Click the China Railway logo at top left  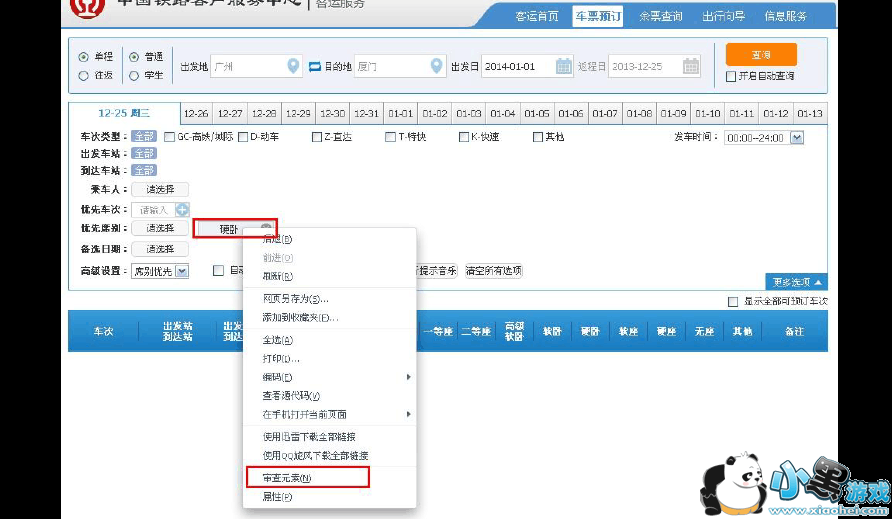pos(87,7)
